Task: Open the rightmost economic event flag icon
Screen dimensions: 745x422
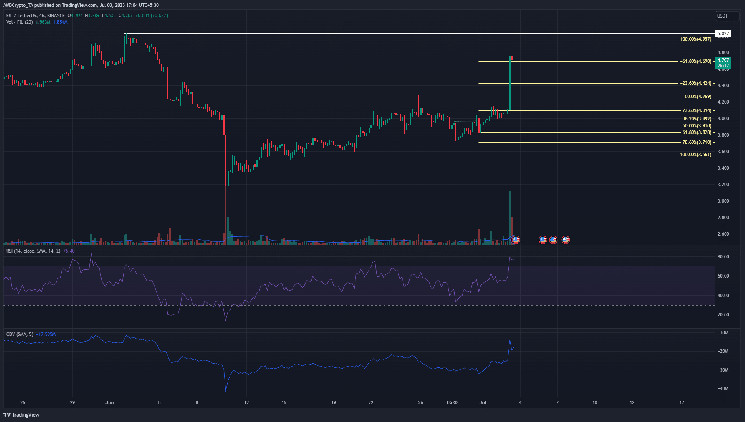Action: (565, 240)
